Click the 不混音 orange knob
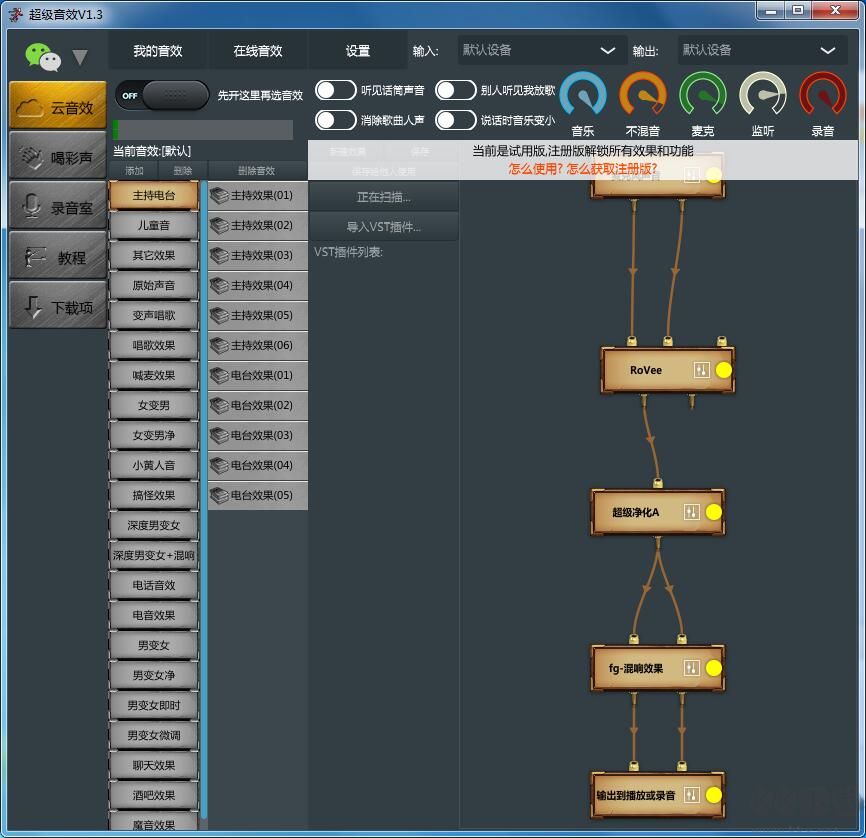Image resolution: width=866 pixels, height=838 pixels. point(643,96)
